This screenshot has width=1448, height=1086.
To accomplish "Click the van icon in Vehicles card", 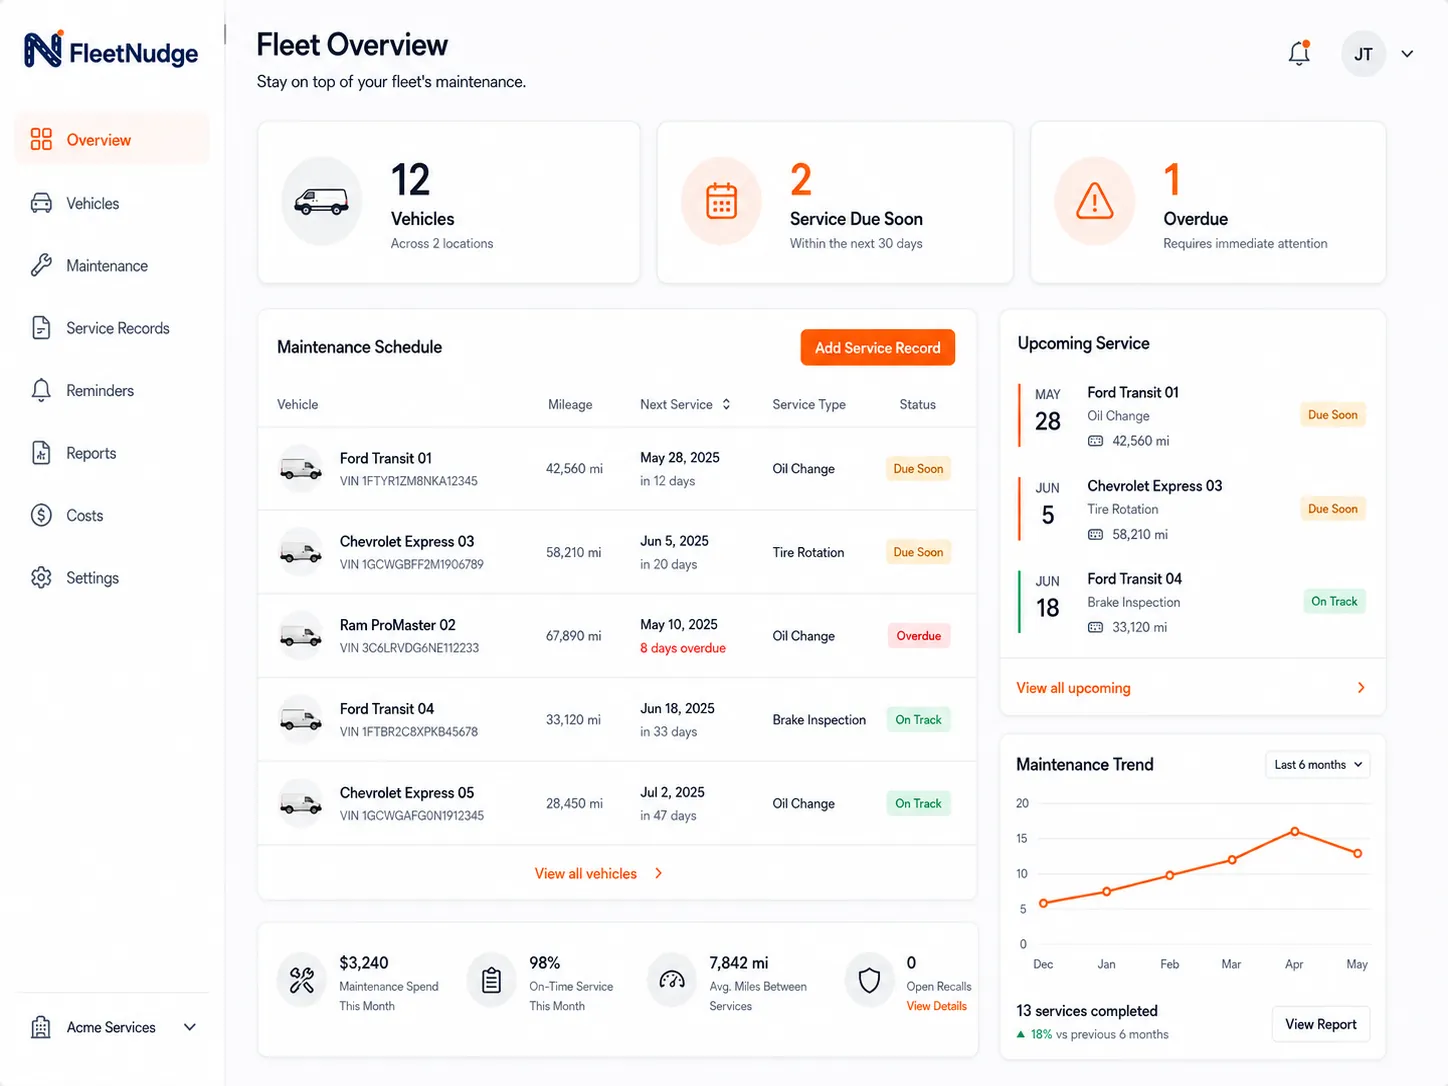I will click(321, 201).
